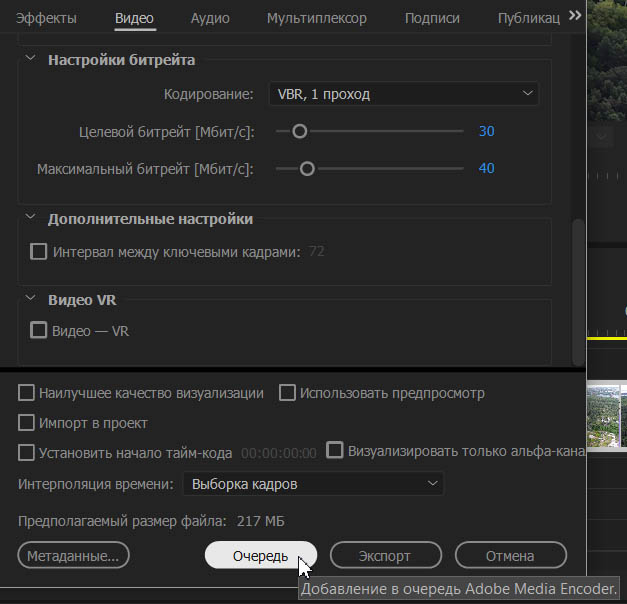Show hidden tabs with the double-chevron icon
The width and height of the screenshot is (627, 604).
[574, 16]
